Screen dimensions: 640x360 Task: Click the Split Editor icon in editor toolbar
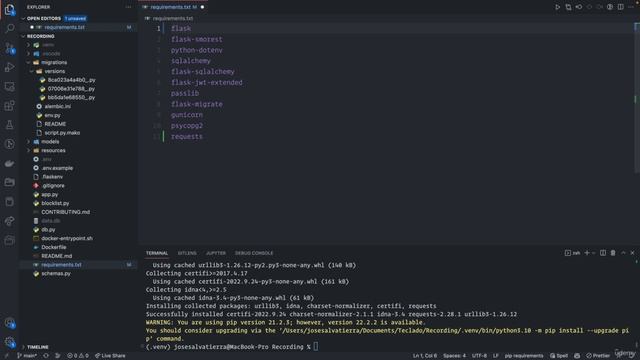tap(620, 7)
